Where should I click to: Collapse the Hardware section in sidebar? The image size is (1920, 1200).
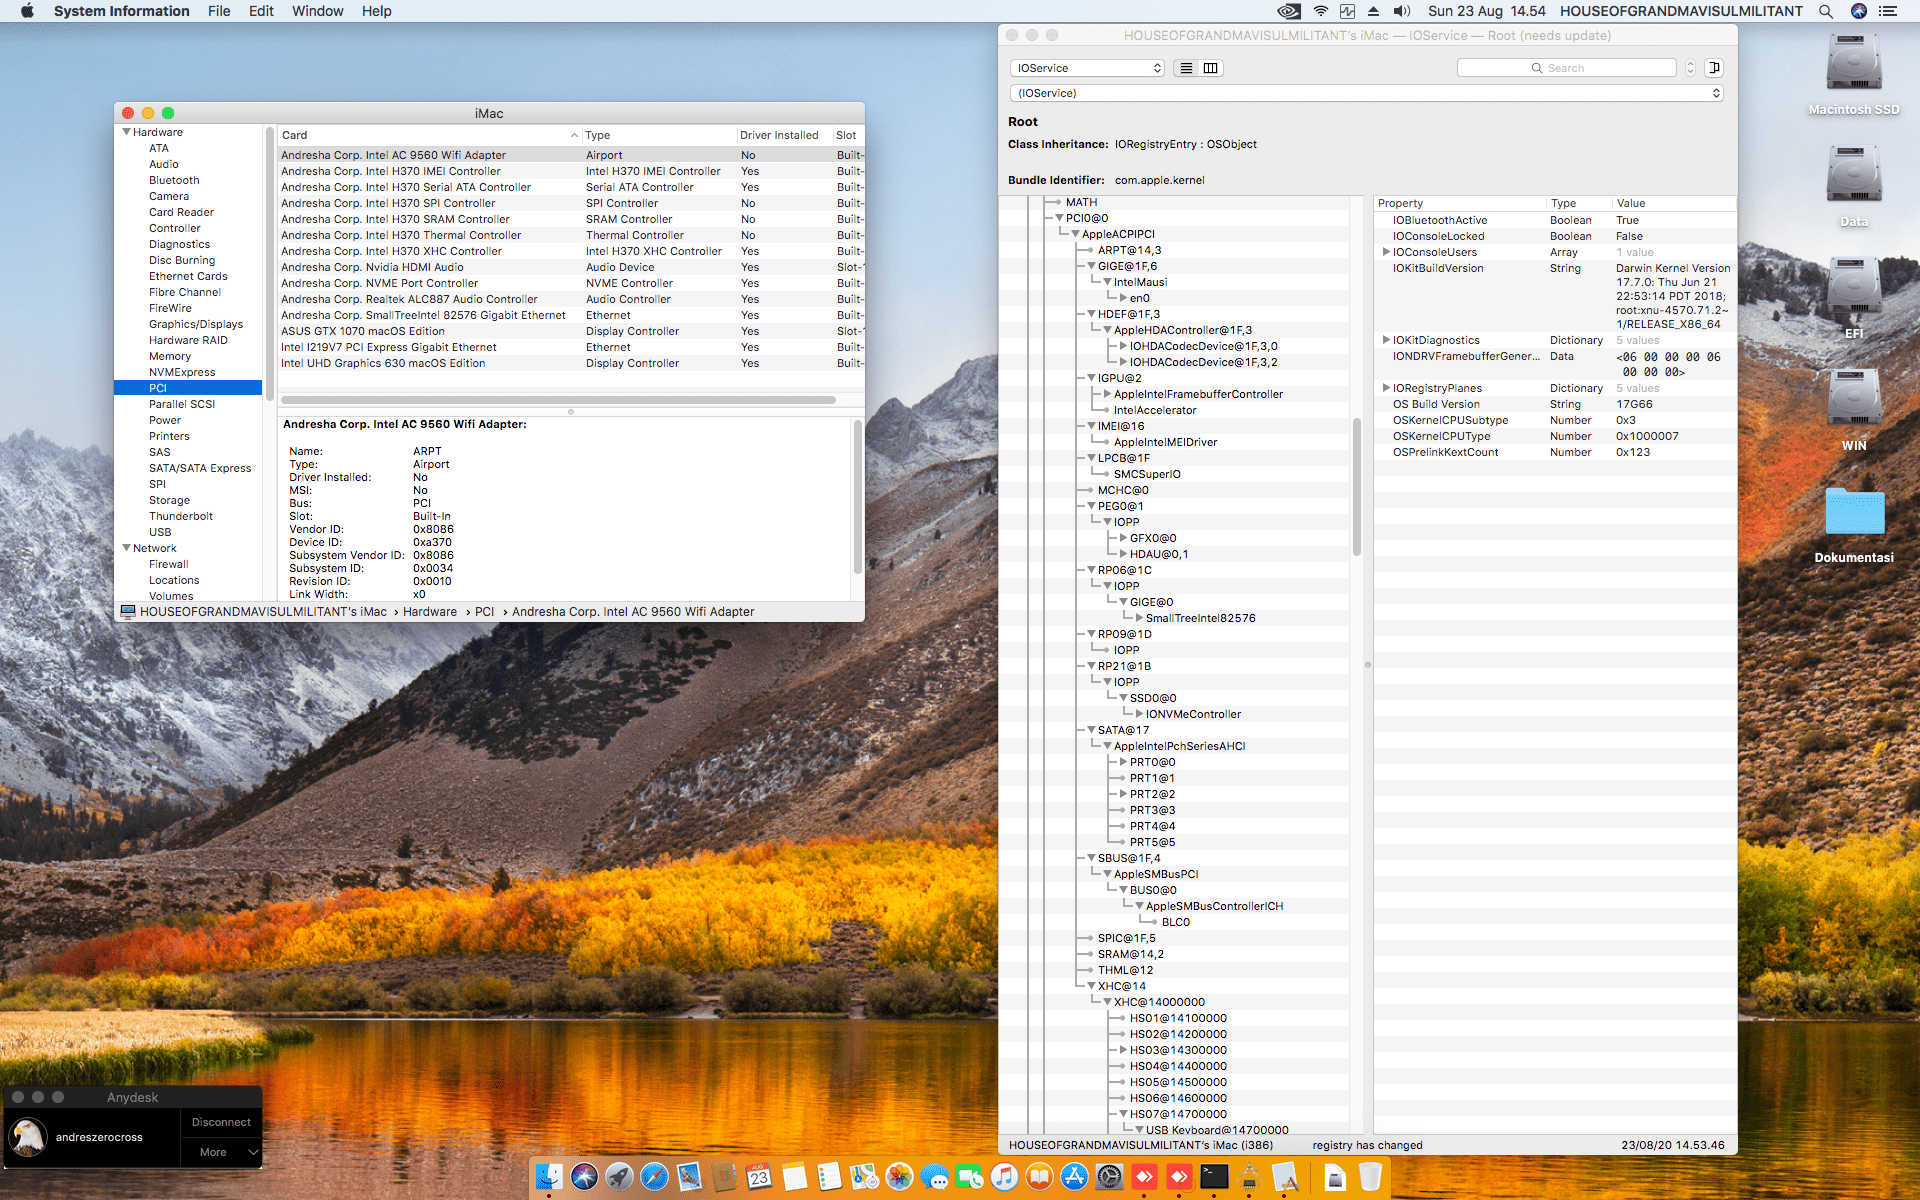point(127,132)
